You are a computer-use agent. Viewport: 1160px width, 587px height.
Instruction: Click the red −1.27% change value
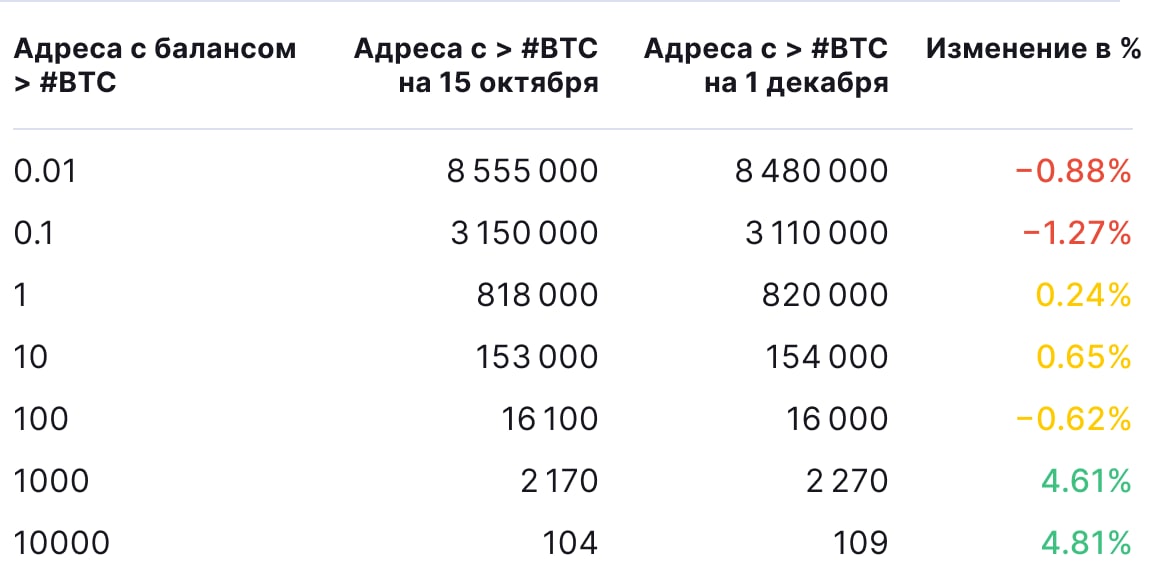pyautogui.click(x=1076, y=233)
